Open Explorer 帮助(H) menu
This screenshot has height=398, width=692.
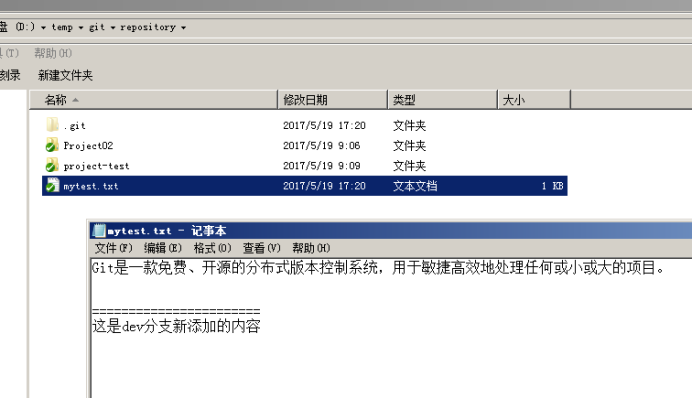tap(53, 53)
